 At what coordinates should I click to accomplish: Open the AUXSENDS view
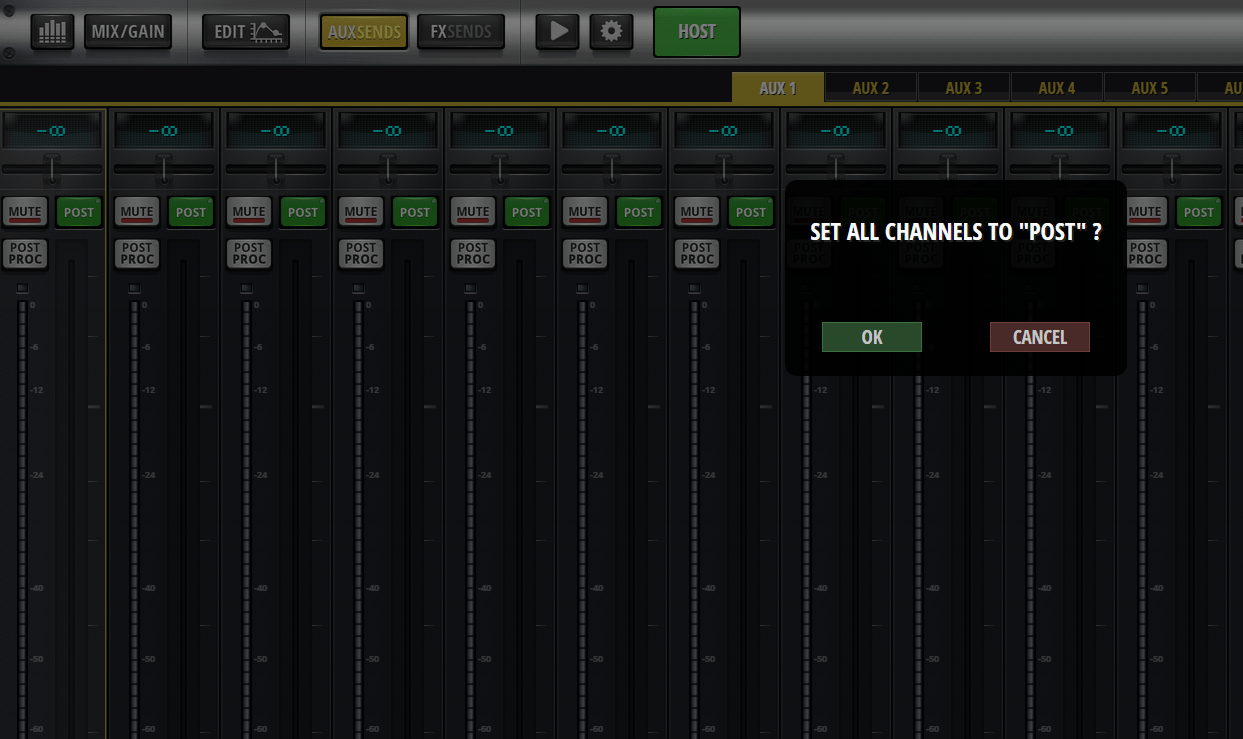[363, 31]
